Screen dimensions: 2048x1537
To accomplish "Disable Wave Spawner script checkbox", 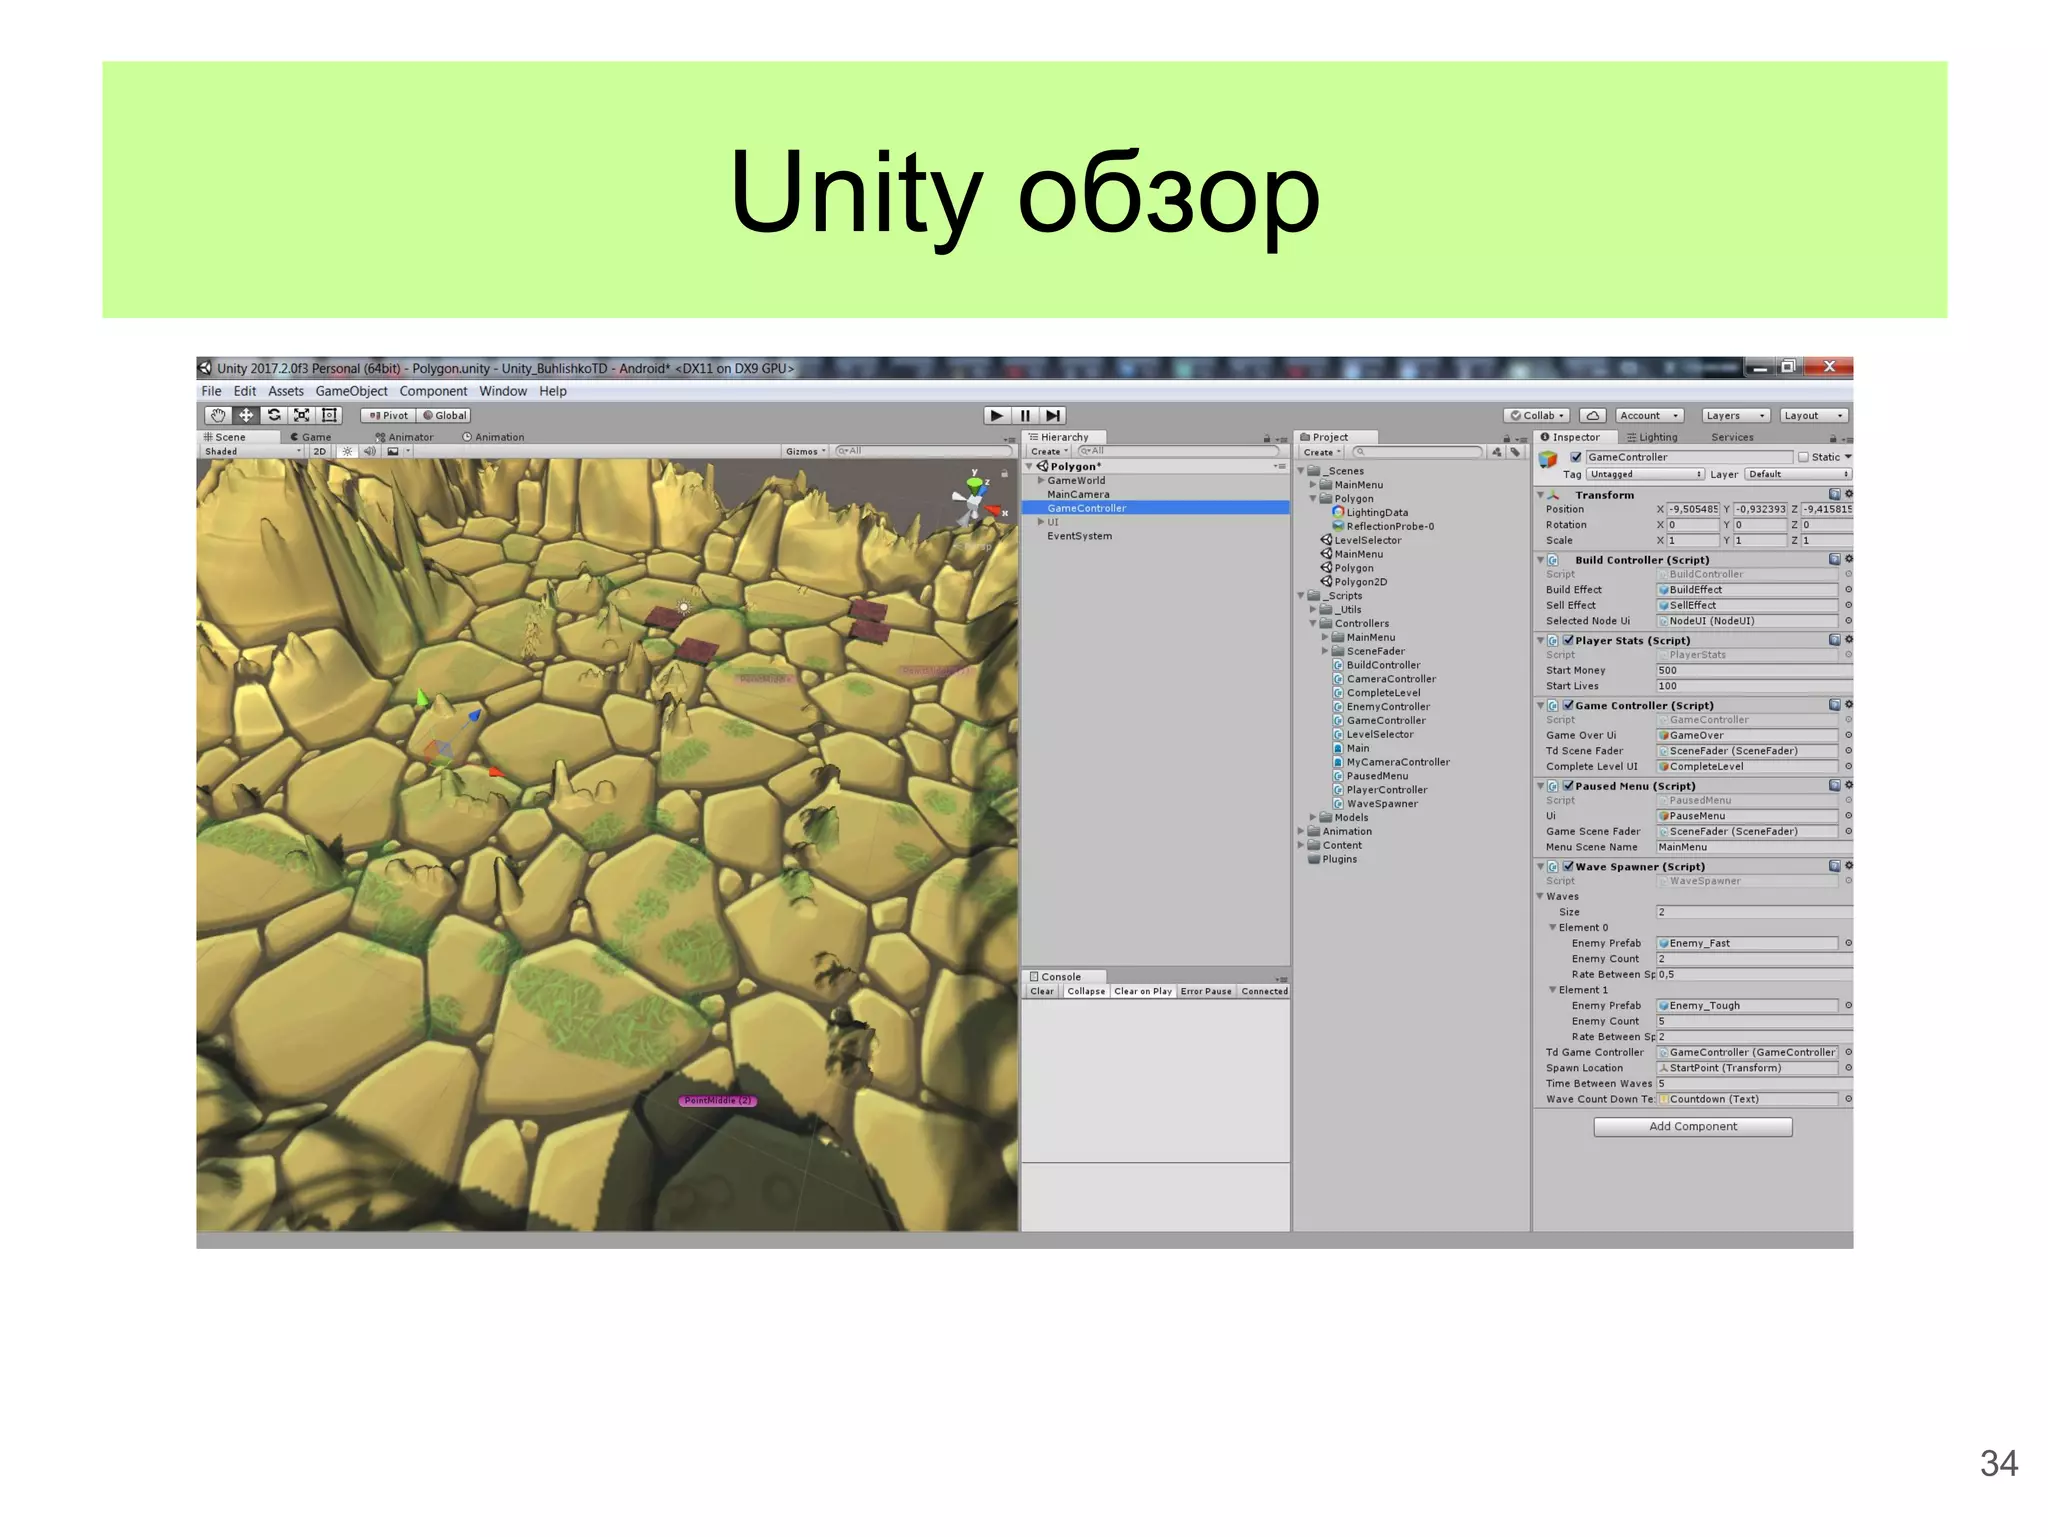I will [1568, 866].
